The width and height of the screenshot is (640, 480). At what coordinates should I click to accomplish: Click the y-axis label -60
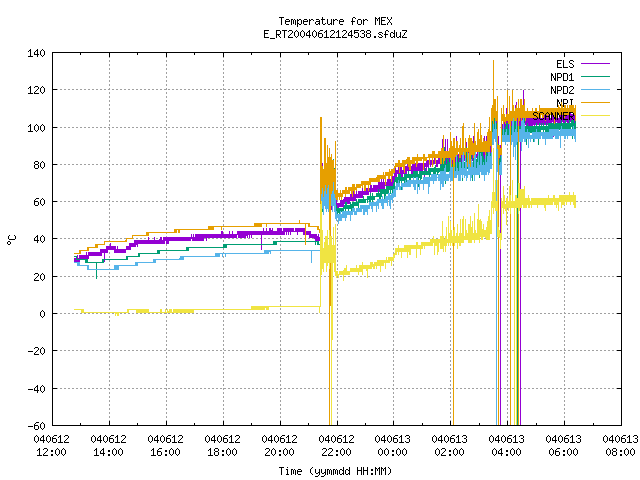[x=36, y=426]
